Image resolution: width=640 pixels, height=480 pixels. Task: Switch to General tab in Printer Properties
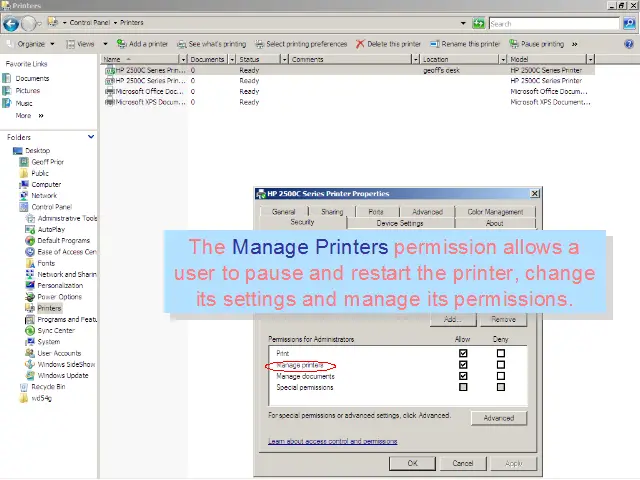tap(284, 212)
